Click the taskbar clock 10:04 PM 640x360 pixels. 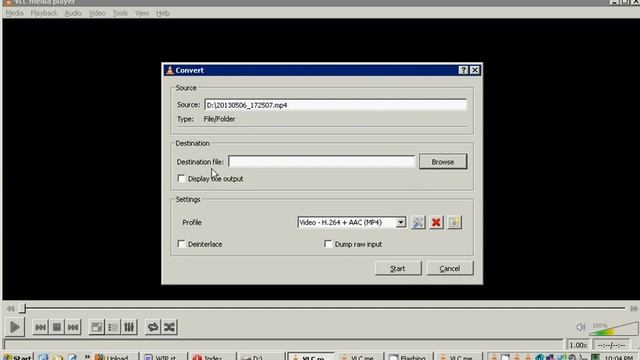[619, 357]
